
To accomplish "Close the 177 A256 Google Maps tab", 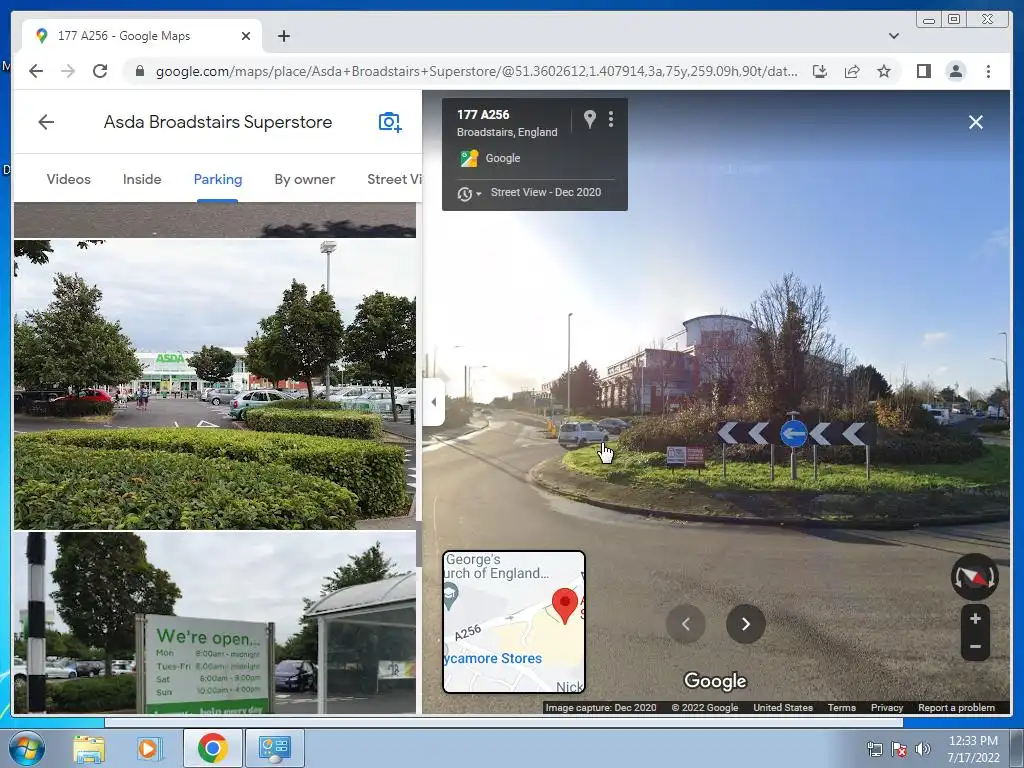I will tap(246, 36).
